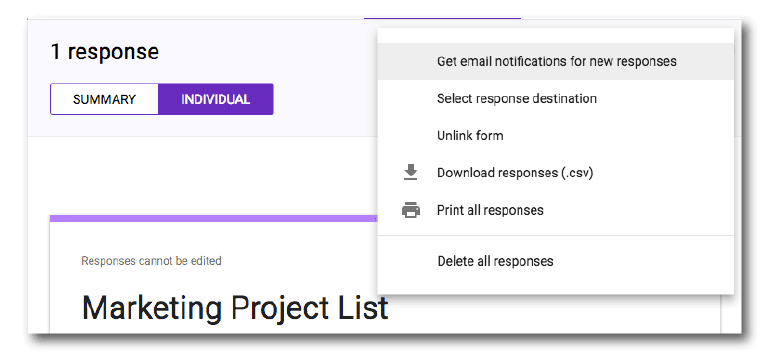Pick the Print all responses label

pos(490,210)
